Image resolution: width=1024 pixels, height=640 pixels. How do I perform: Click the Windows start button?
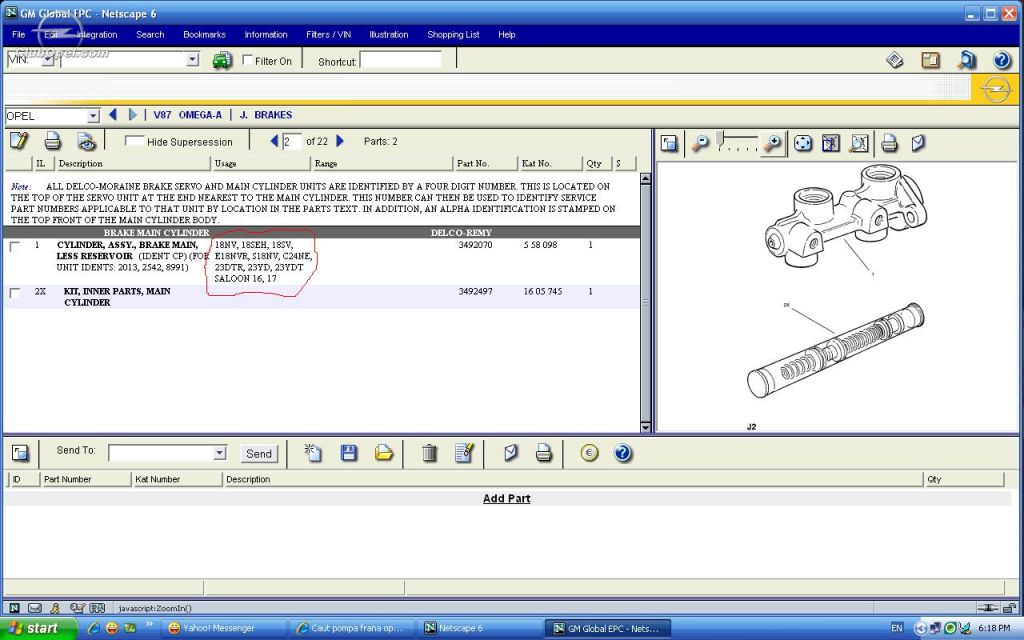coord(38,628)
